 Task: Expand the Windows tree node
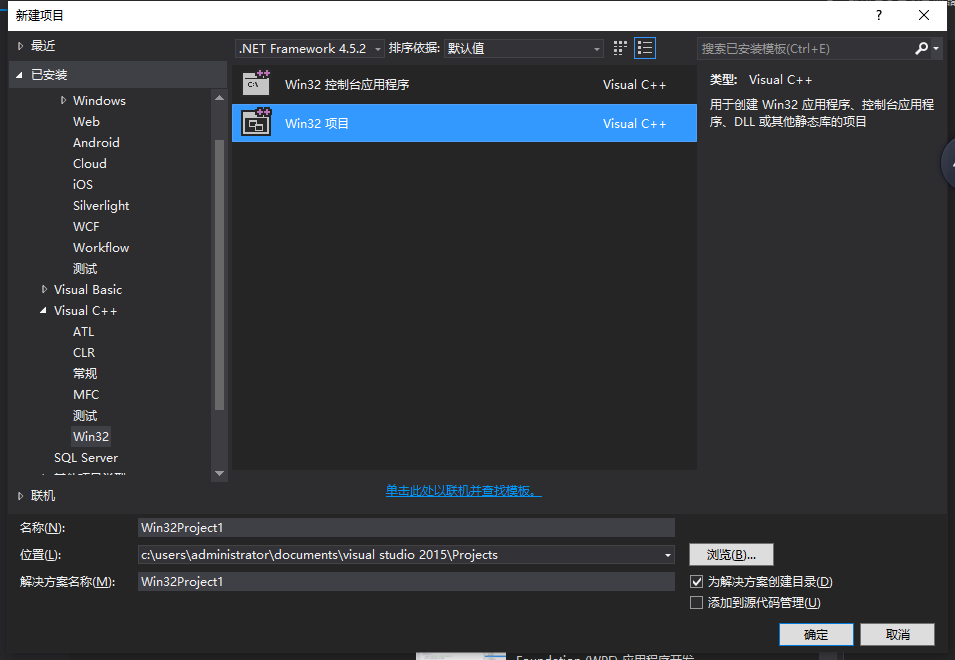[x=63, y=100]
